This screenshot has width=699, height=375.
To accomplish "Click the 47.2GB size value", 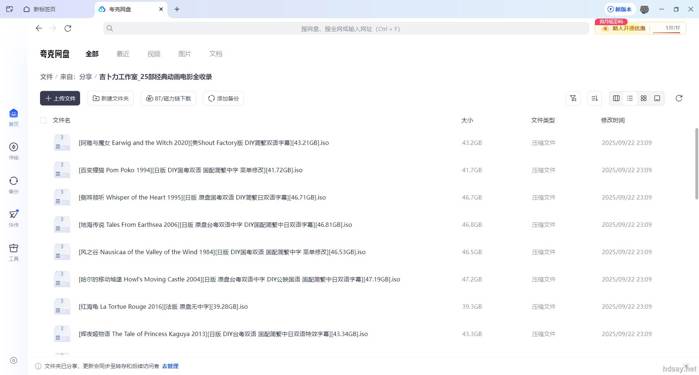I will click(472, 279).
